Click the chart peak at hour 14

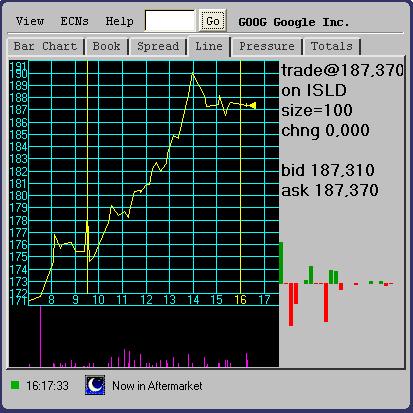click(193, 73)
